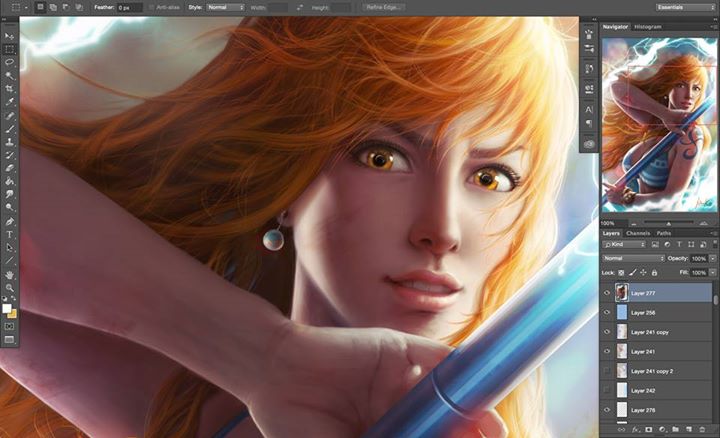
Task: Pick the Crop tool
Action: click(10, 89)
